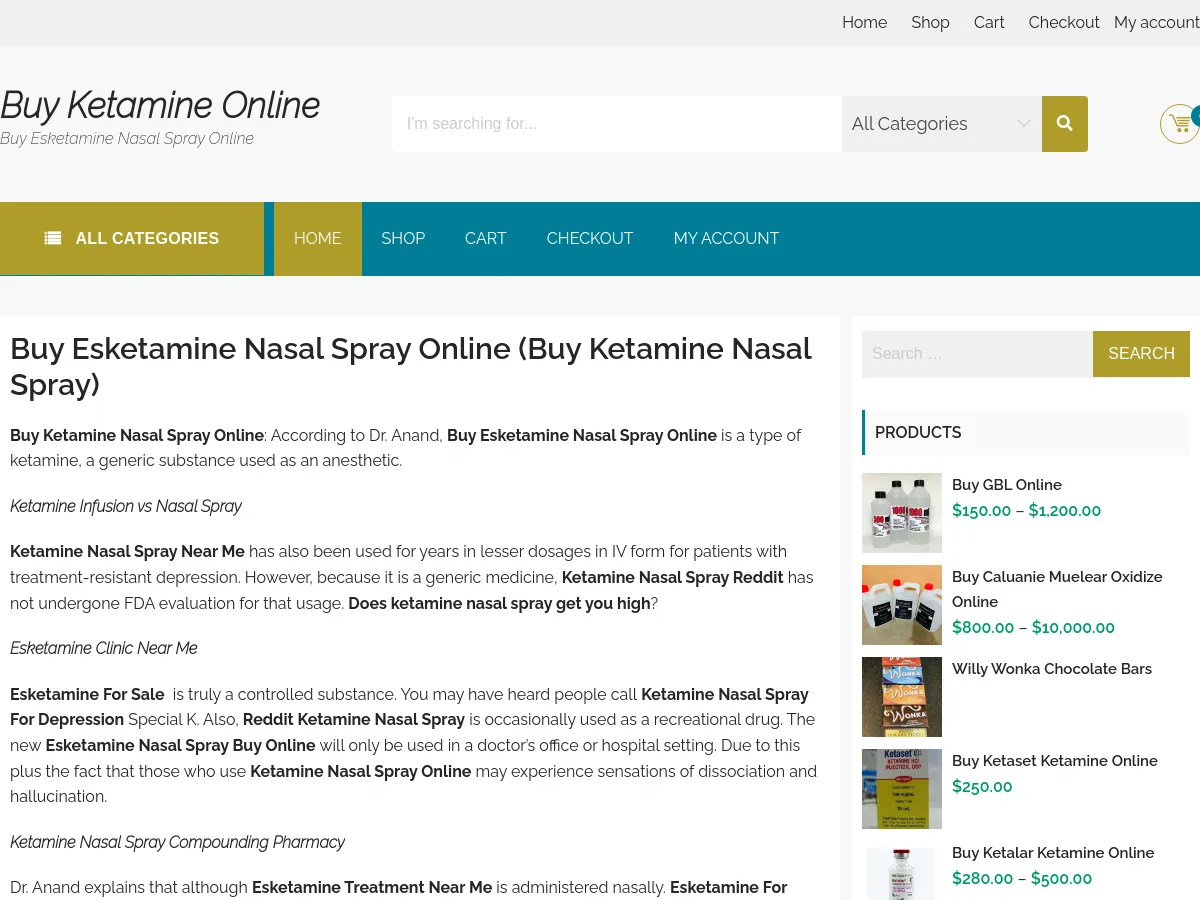
Task: Click the Ketalar product thumbnail image
Action: [x=901, y=874]
